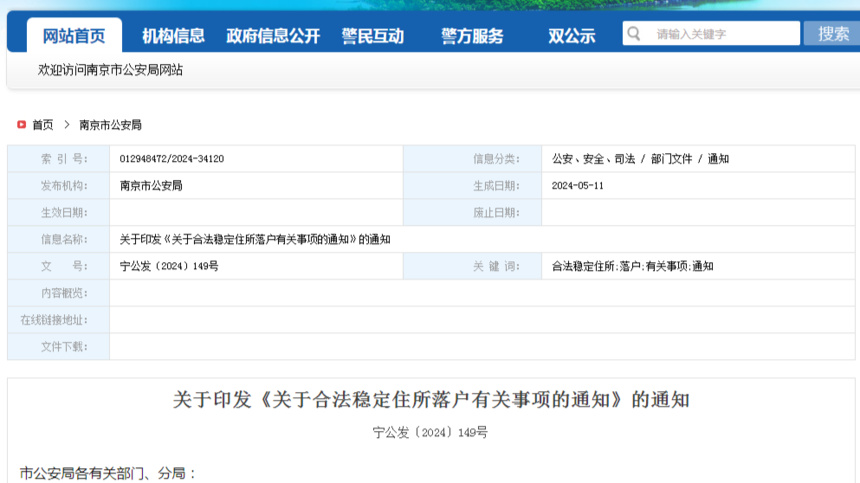Open the 警方服务 menu item
The width and height of the screenshot is (860, 483).
pyautogui.click(x=472, y=36)
